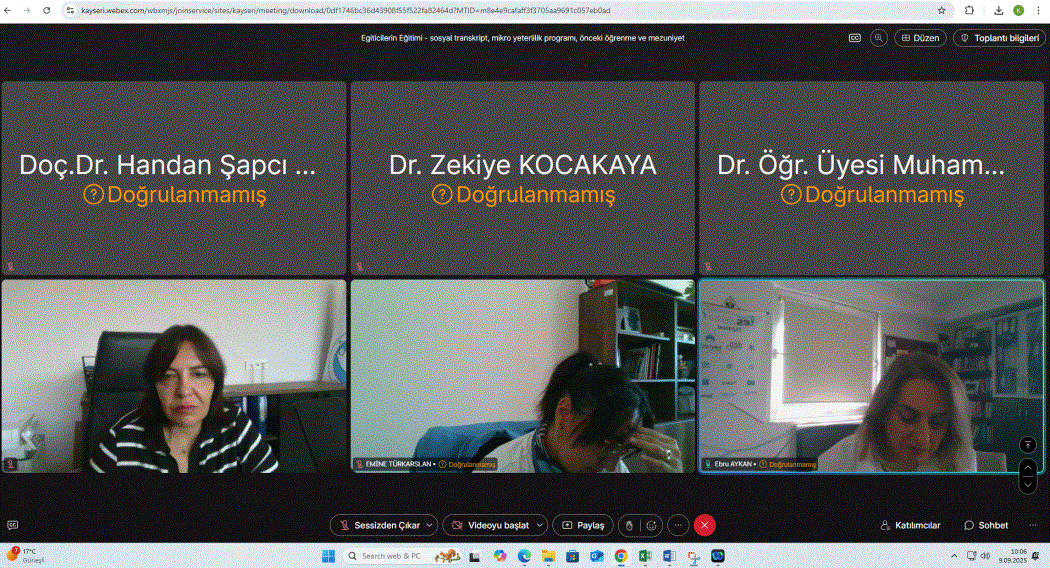
Task: Click the Paylaş share button
Action: pos(583,525)
